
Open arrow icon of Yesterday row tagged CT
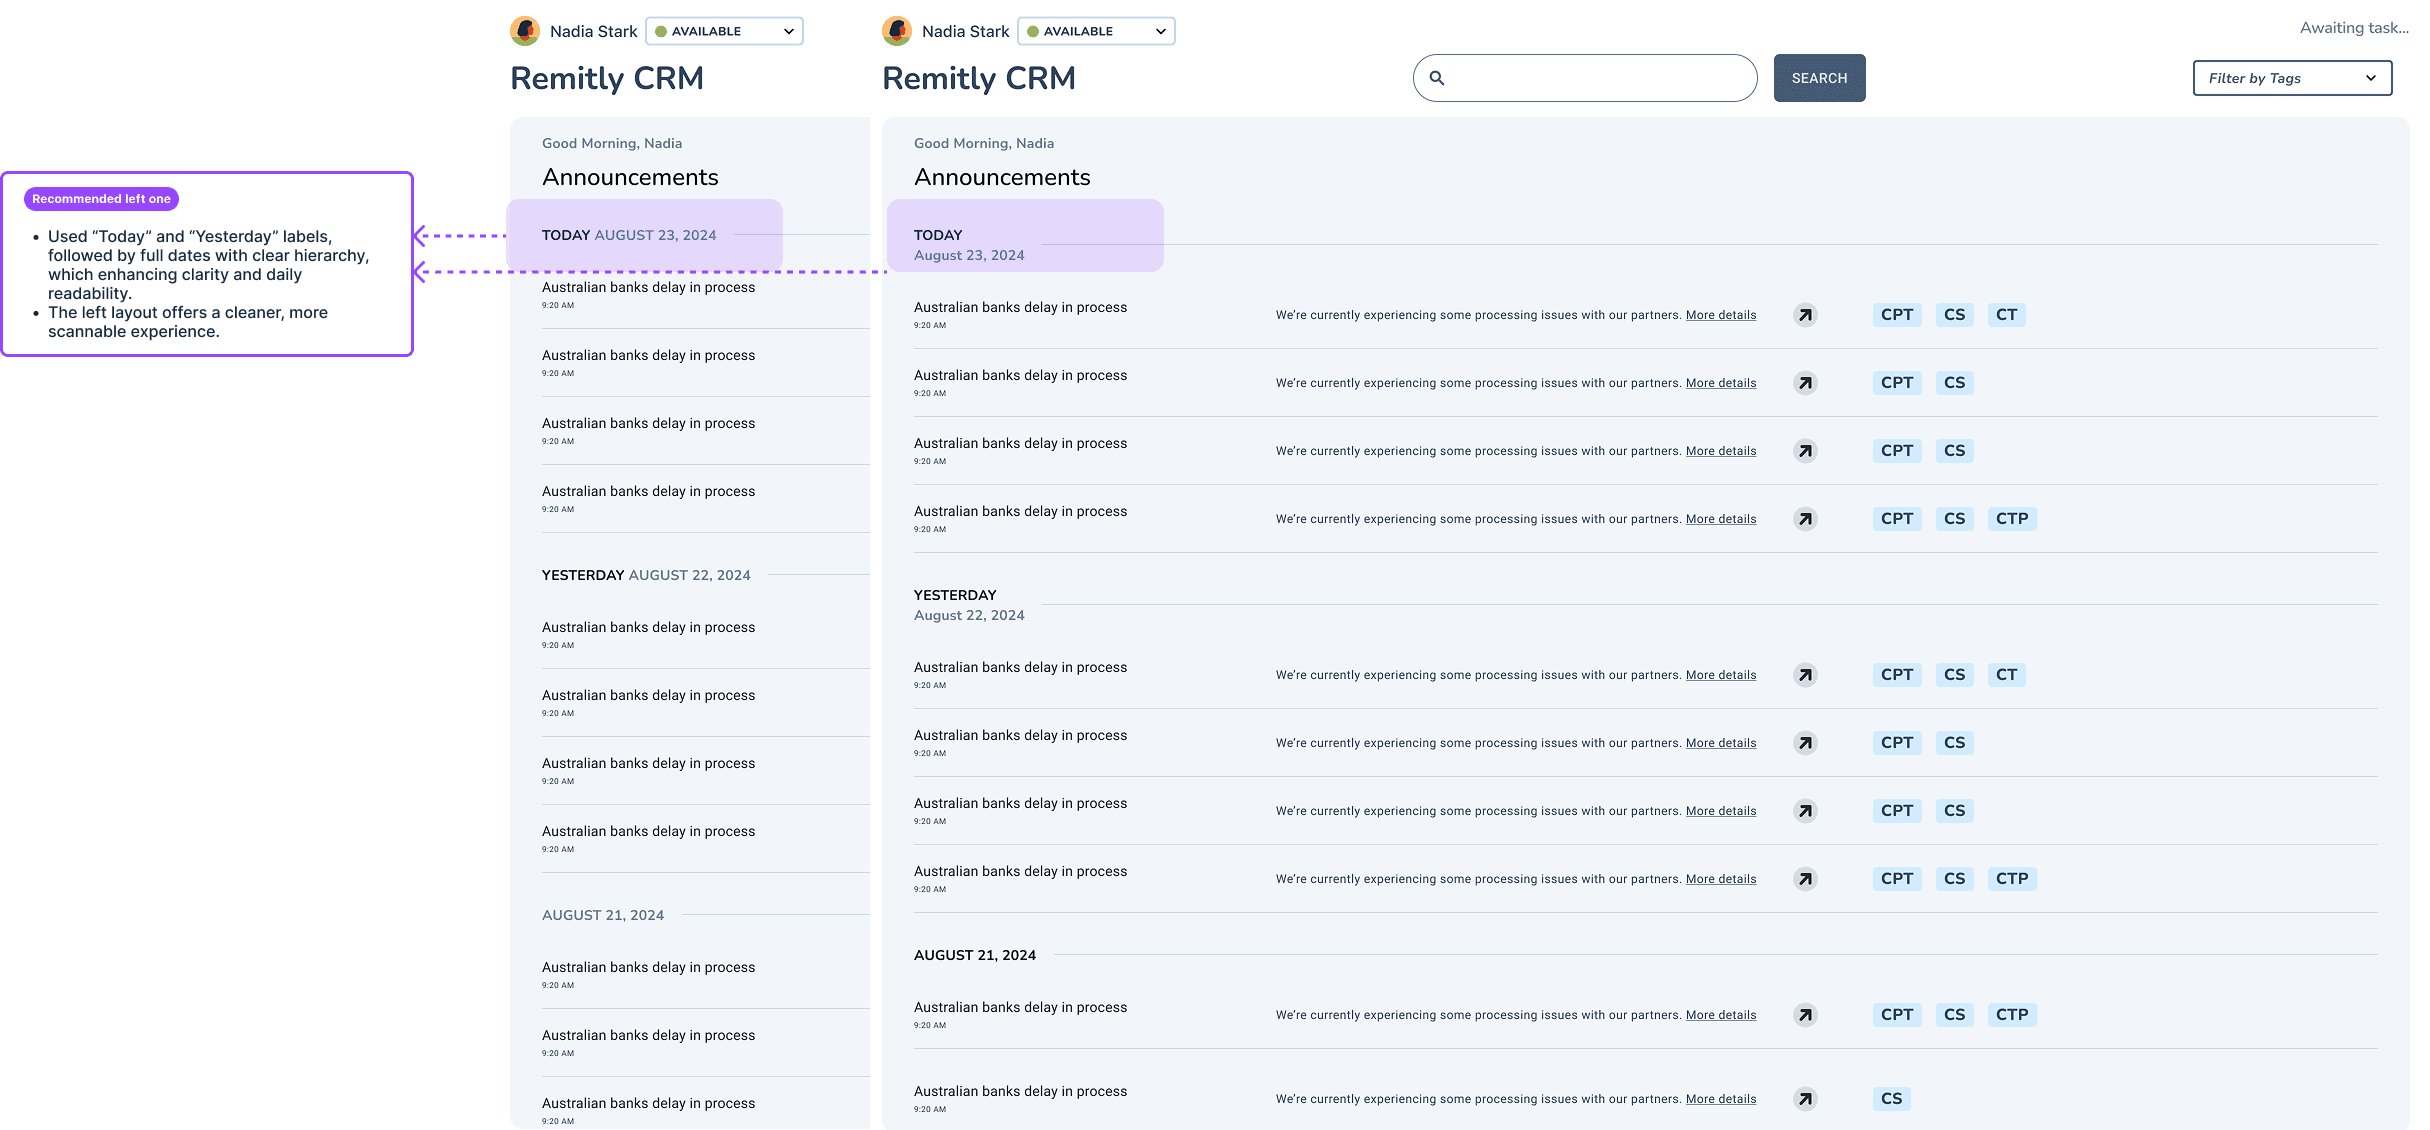point(1805,675)
